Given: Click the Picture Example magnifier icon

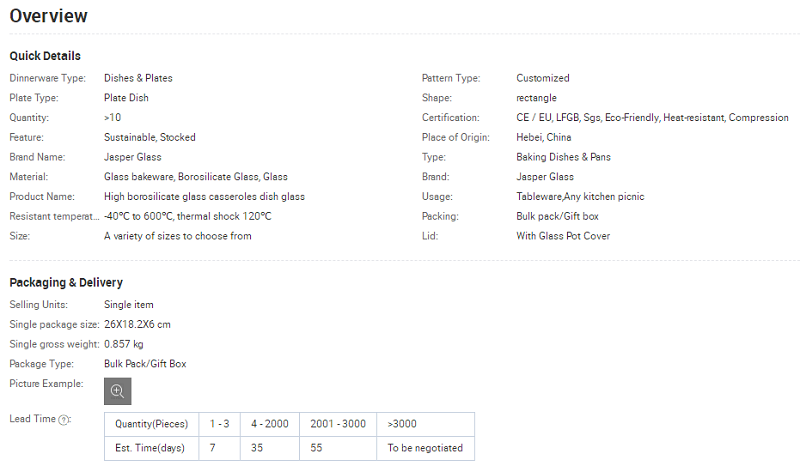Looking at the screenshot, I should point(117,391).
